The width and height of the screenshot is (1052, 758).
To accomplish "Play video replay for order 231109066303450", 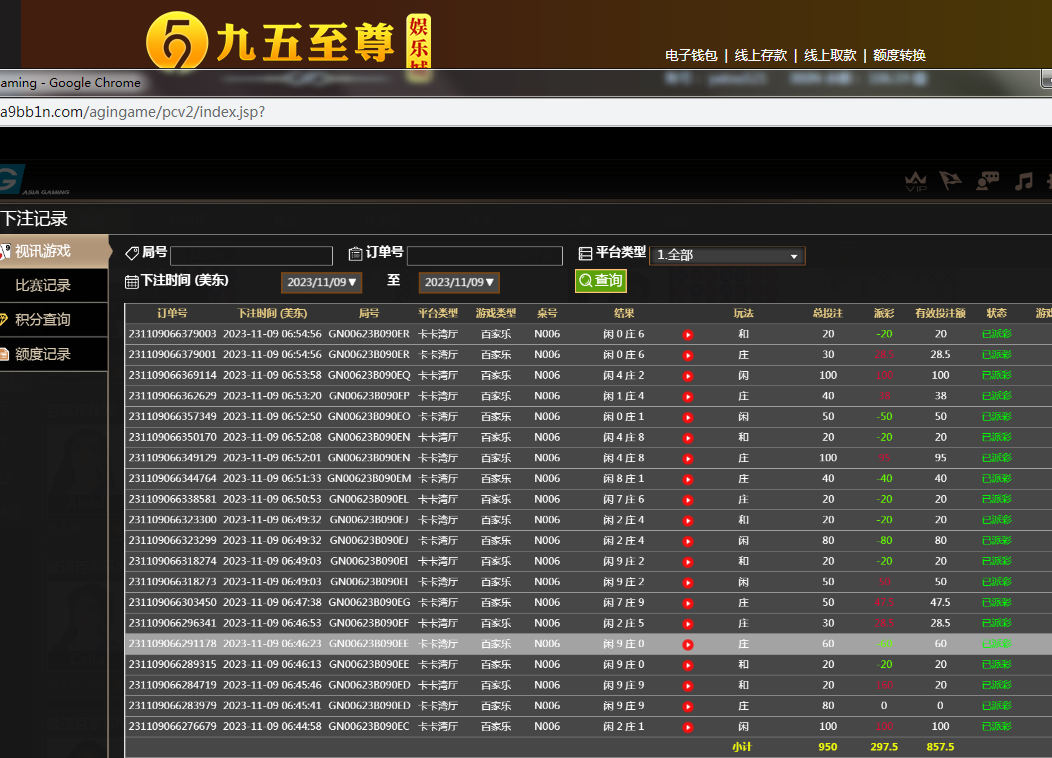I will 688,604.
